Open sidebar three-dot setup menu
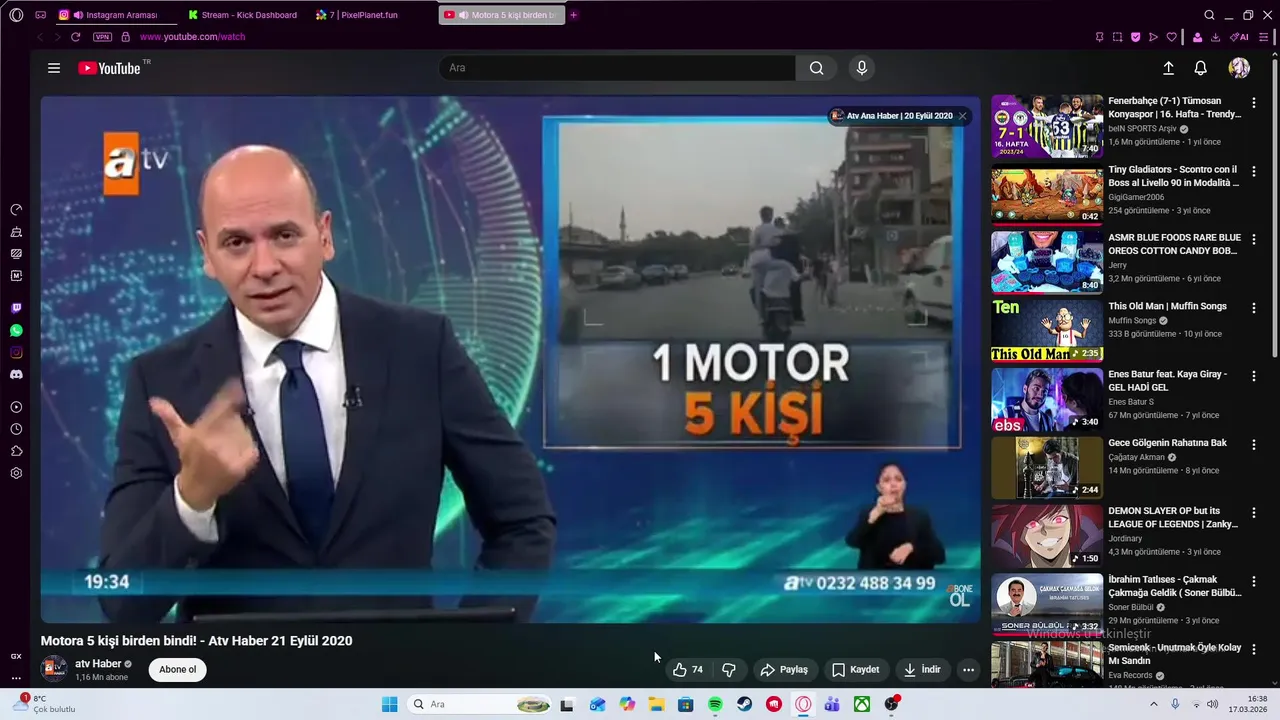Image resolution: width=1280 pixels, height=720 pixels. click(16, 678)
